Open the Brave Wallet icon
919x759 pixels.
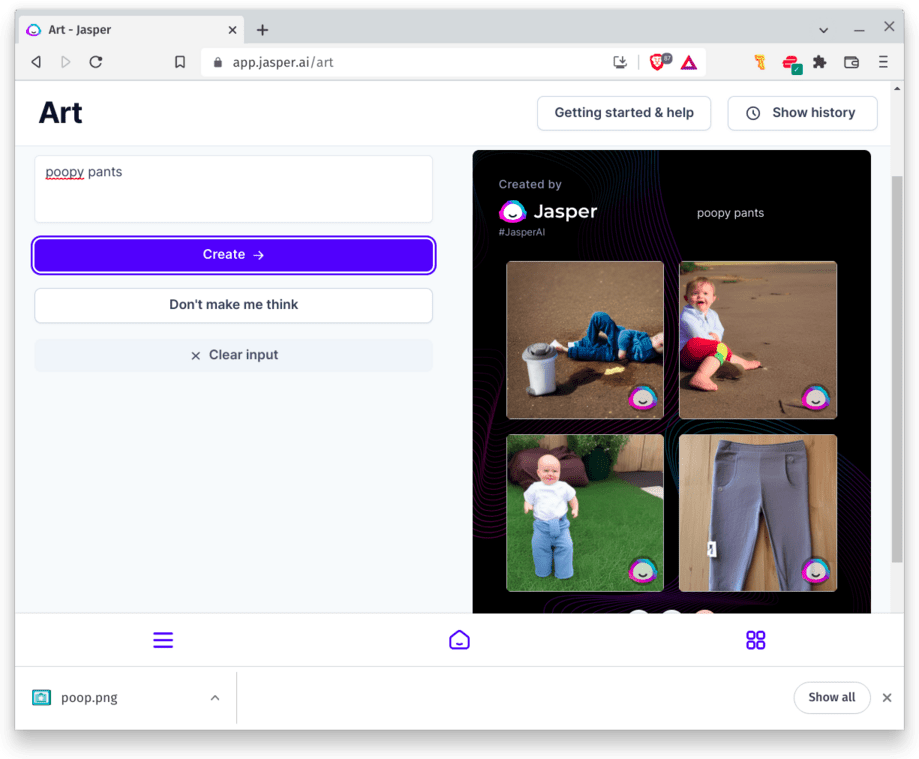[x=851, y=62]
